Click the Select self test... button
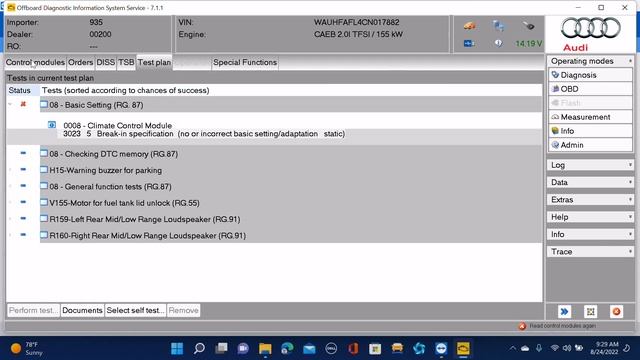 [136, 311]
